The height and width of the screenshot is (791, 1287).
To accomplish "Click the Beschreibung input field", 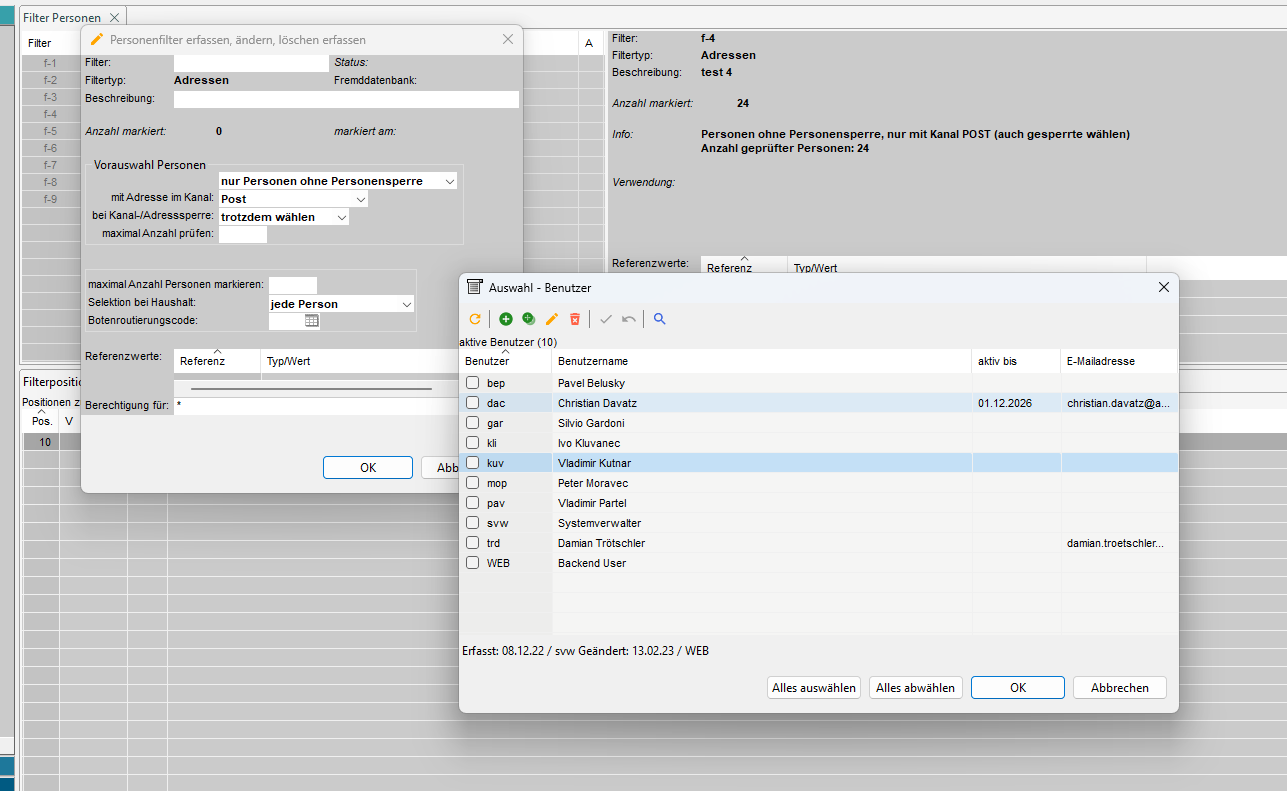I will tap(346, 99).
